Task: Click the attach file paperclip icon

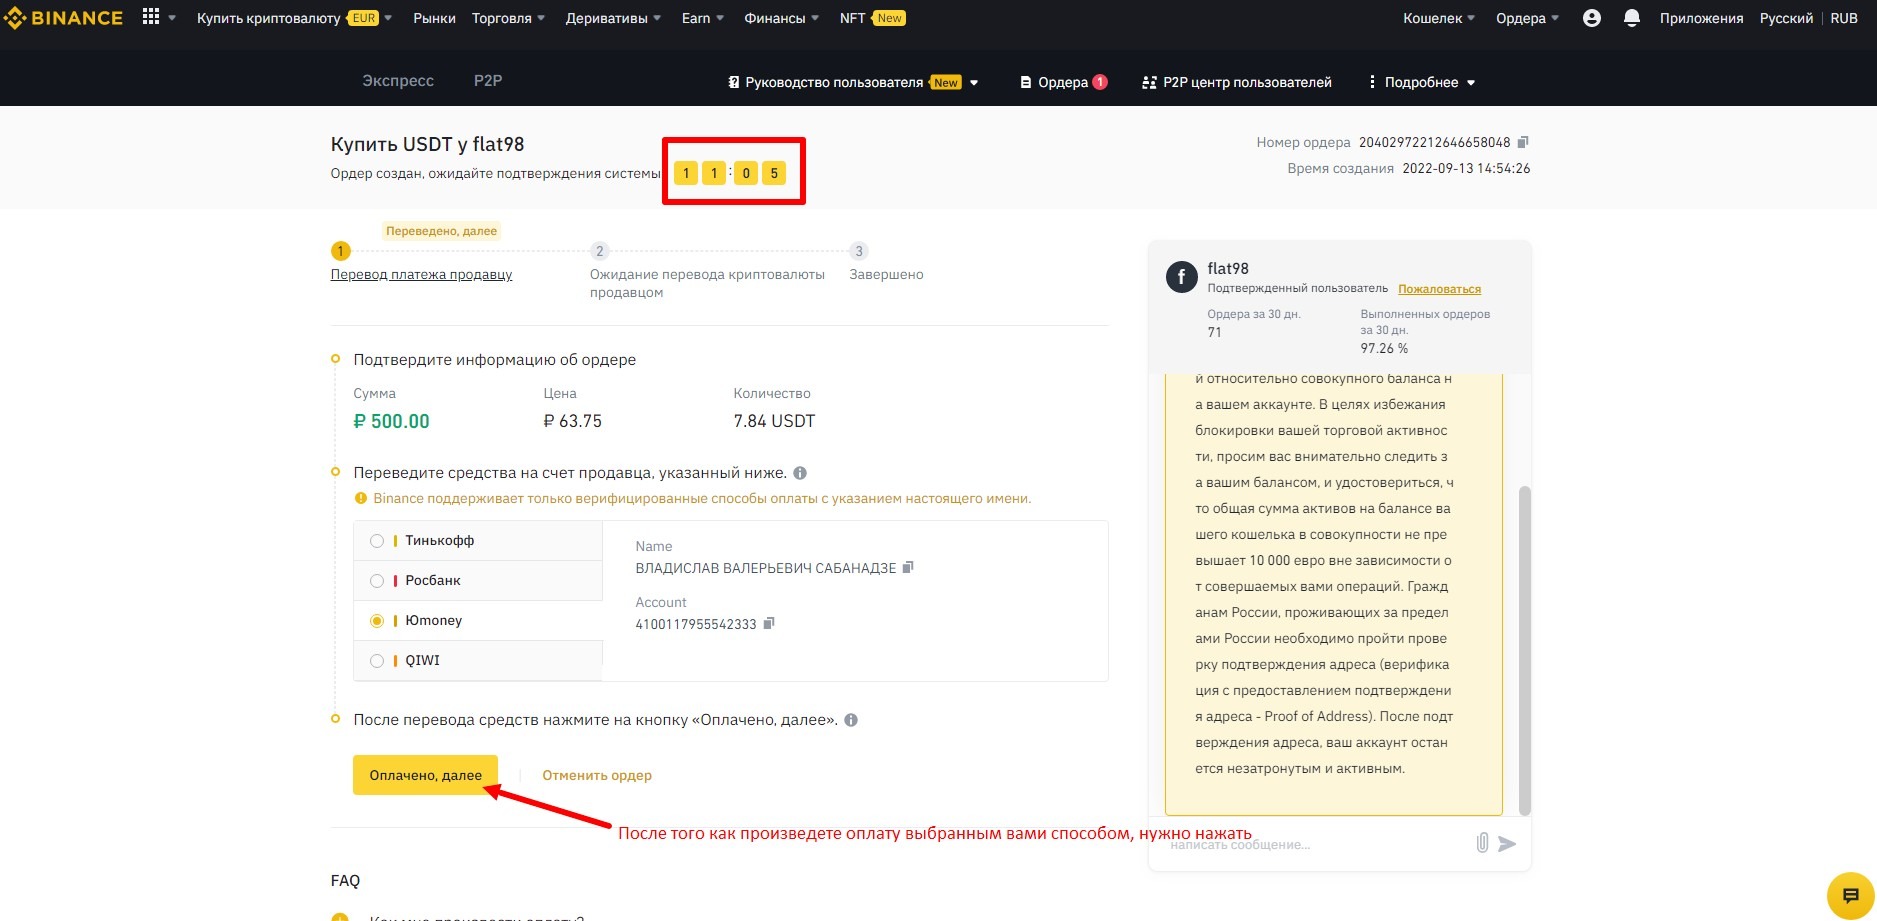Action: 1482,843
